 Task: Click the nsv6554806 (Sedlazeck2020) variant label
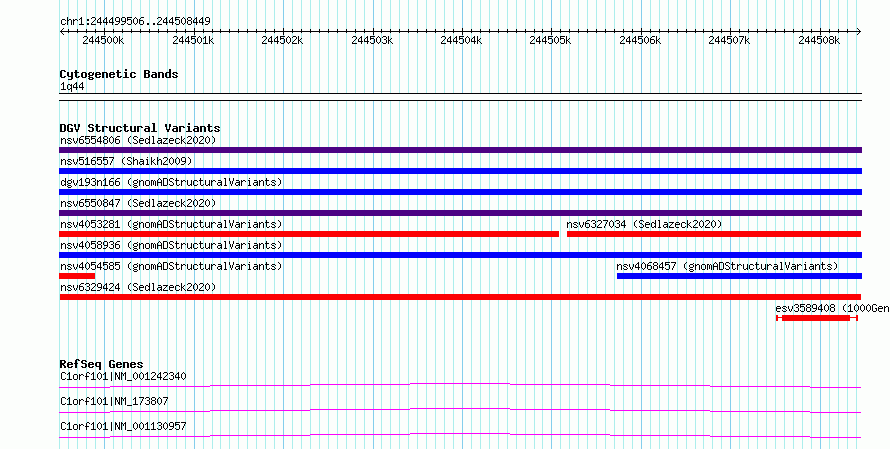coord(138,140)
